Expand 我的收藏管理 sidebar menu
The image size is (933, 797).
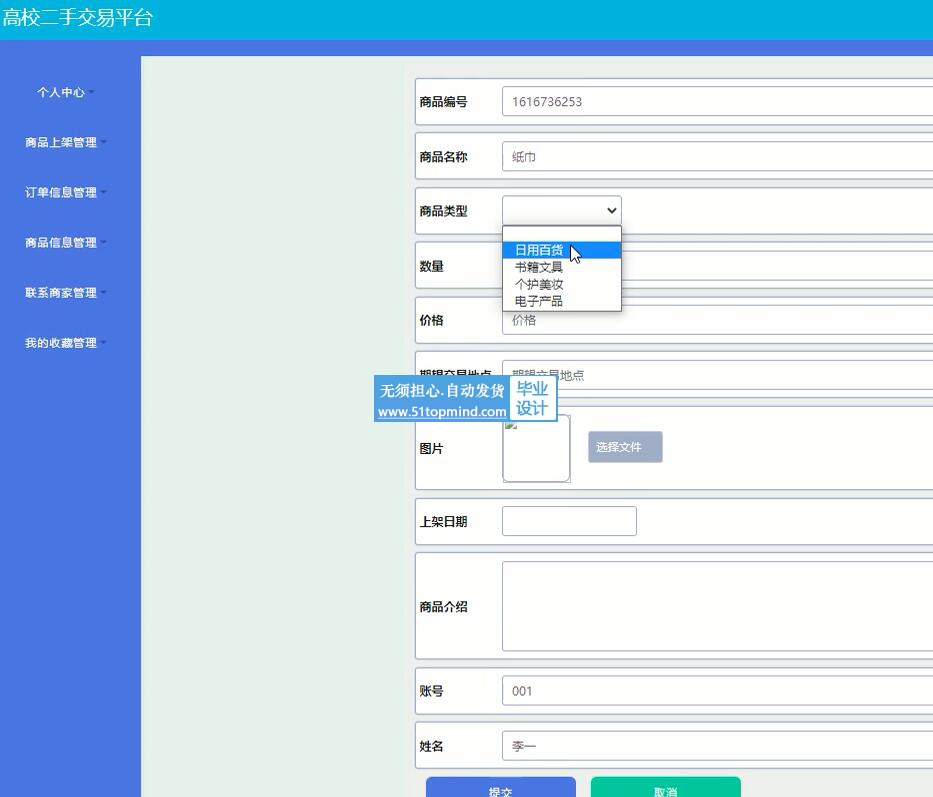pos(65,343)
